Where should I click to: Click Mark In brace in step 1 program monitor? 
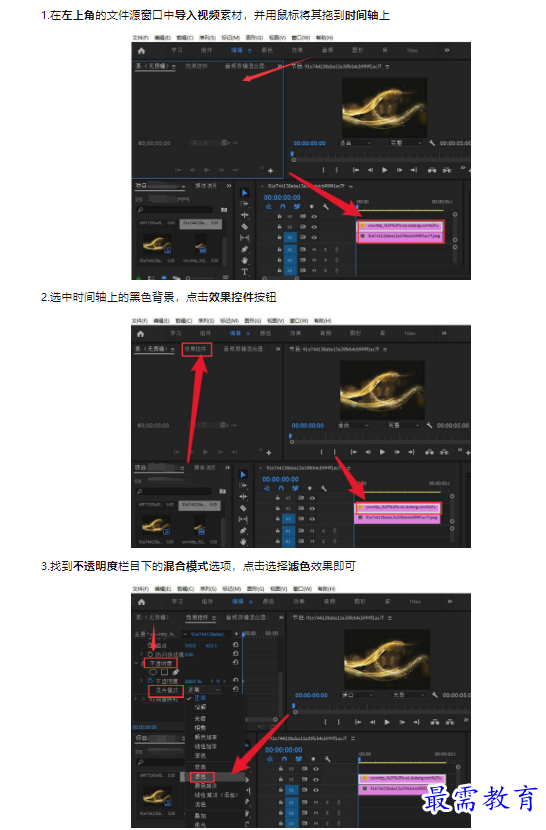click(324, 170)
